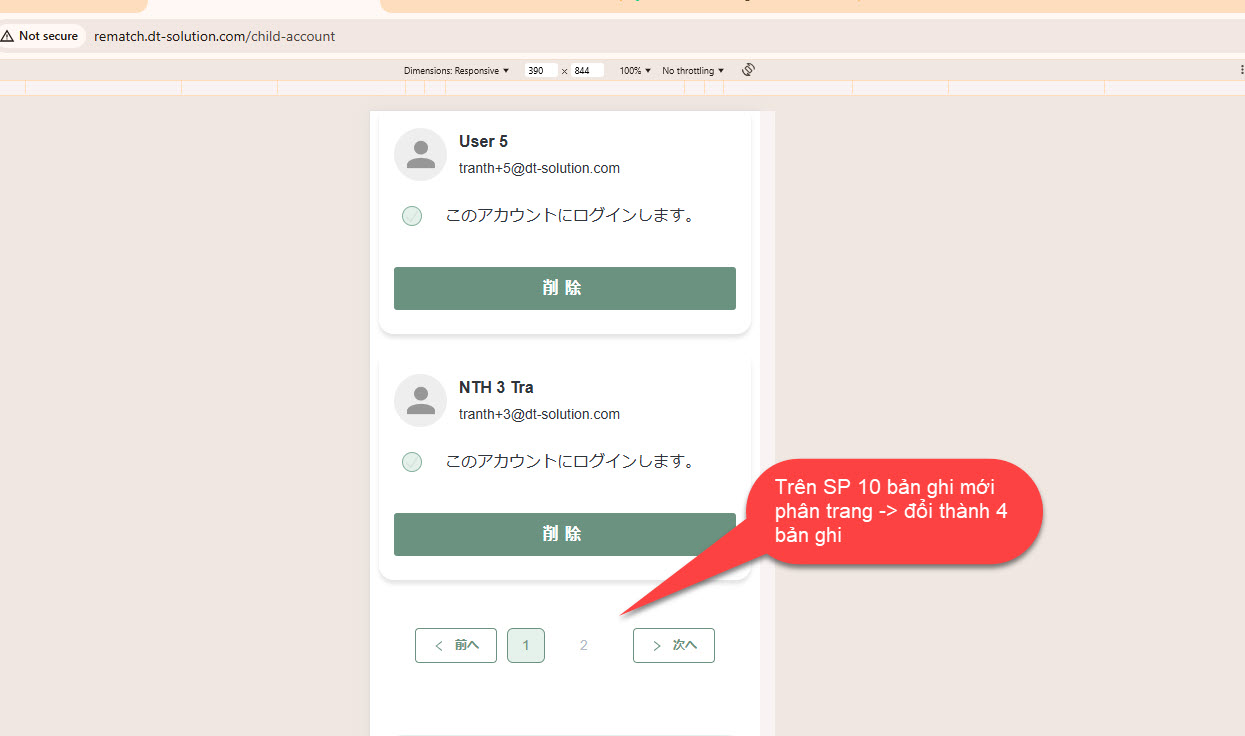Viewport: 1245px width, 736px height.
Task: Click the URL rematch.dt-solution.com/child-account
Action: [214, 36]
